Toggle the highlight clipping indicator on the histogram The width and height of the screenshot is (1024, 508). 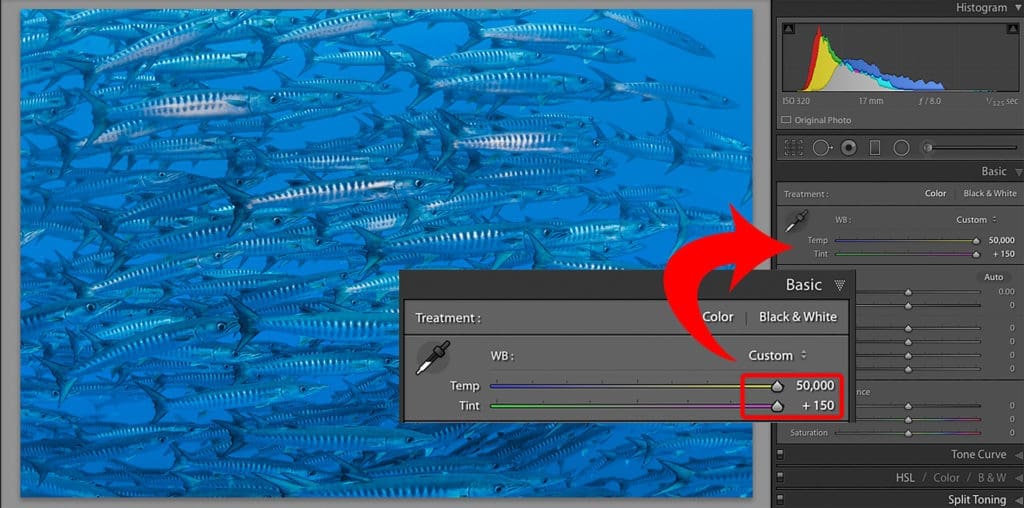pyautogui.click(x=1011, y=28)
